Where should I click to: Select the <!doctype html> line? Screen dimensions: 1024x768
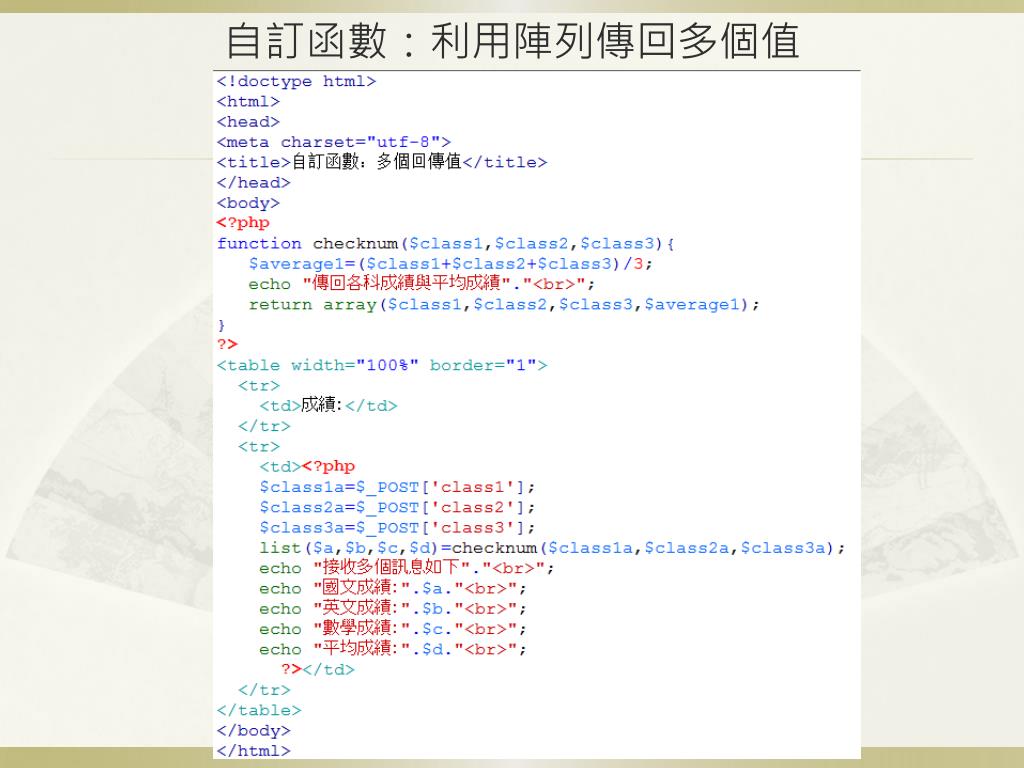pyautogui.click(x=296, y=82)
